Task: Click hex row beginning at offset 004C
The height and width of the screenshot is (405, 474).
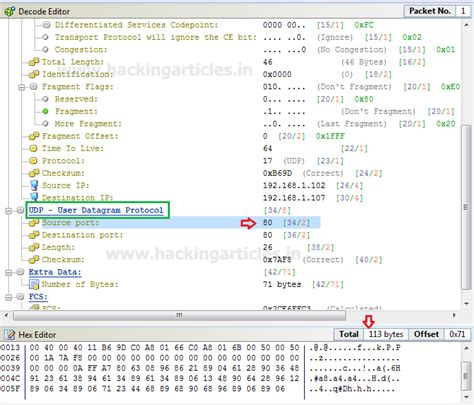Action: click(201, 379)
